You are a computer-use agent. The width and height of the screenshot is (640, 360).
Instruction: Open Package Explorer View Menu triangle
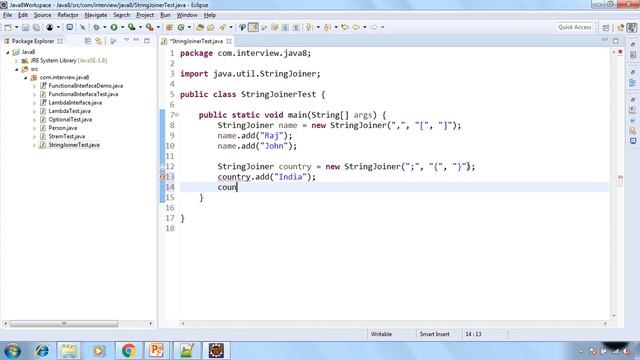coord(127,40)
